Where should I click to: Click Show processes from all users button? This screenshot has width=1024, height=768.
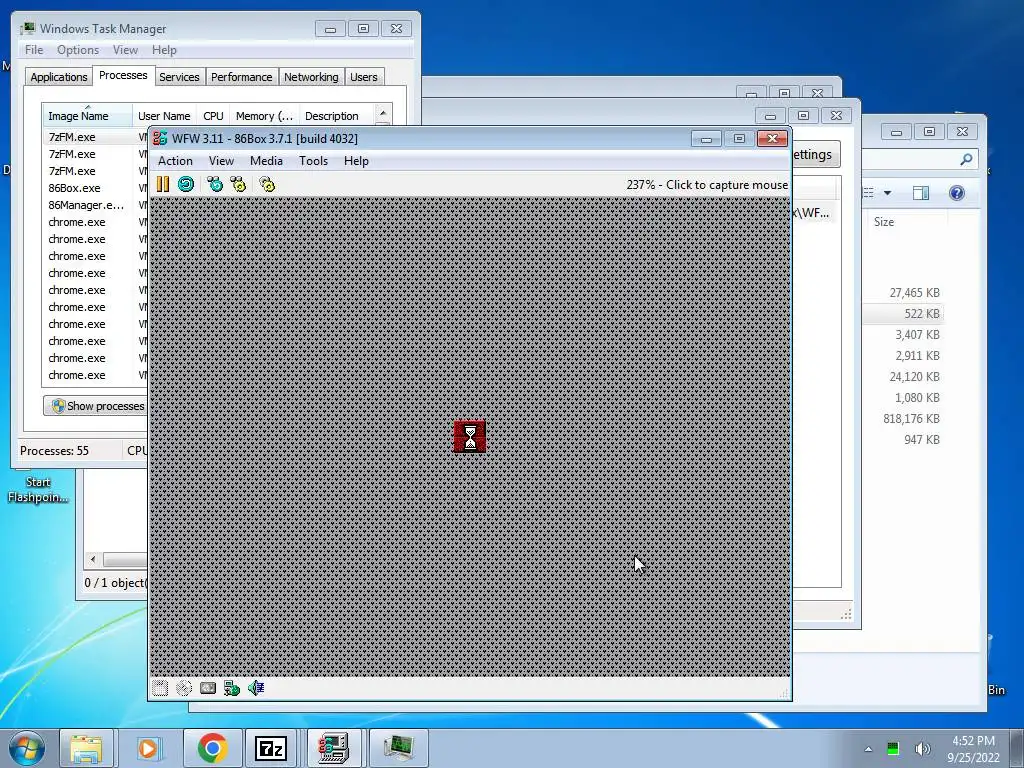click(x=96, y=406)
